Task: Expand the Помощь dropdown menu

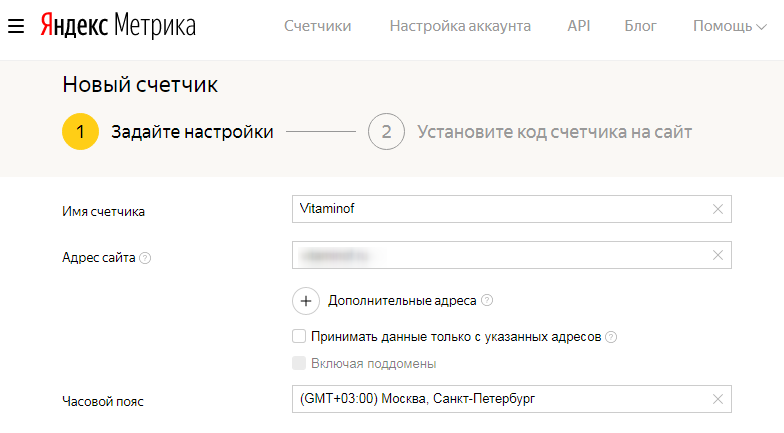Action: 722,26
